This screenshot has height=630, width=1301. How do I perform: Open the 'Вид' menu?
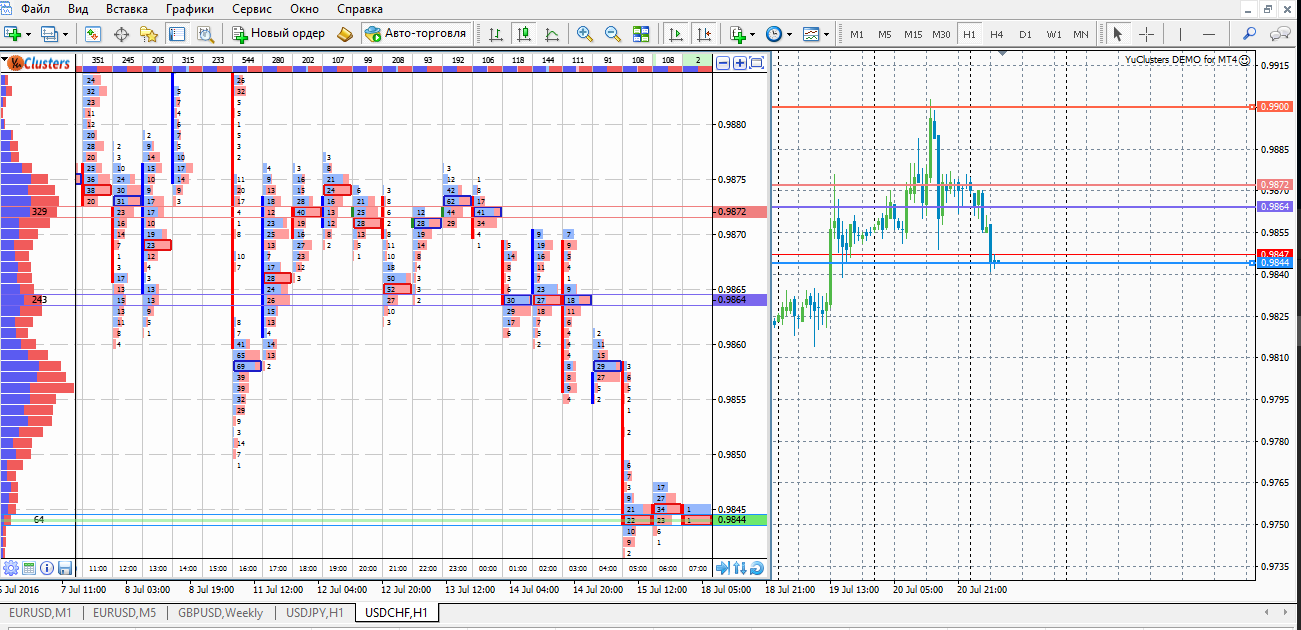78,8
